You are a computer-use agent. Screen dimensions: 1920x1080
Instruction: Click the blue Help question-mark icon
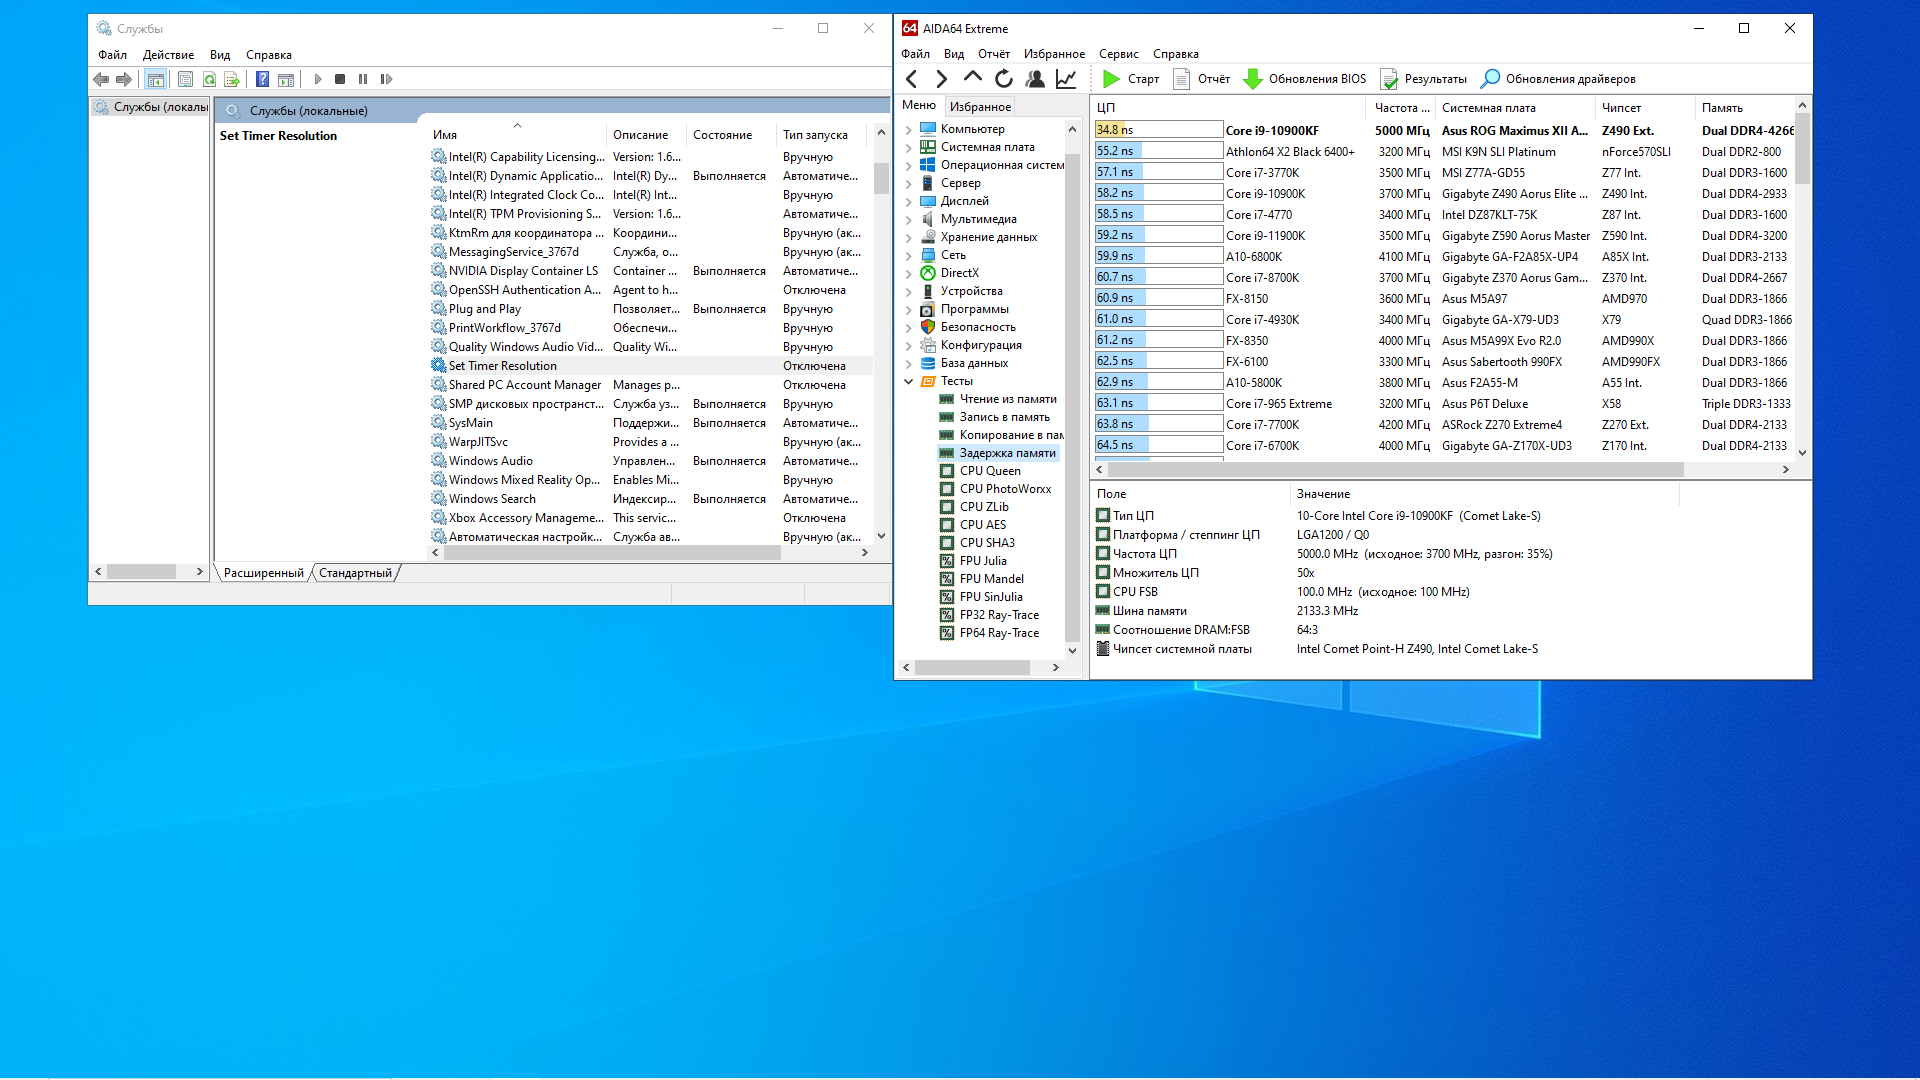click(262, 79)
